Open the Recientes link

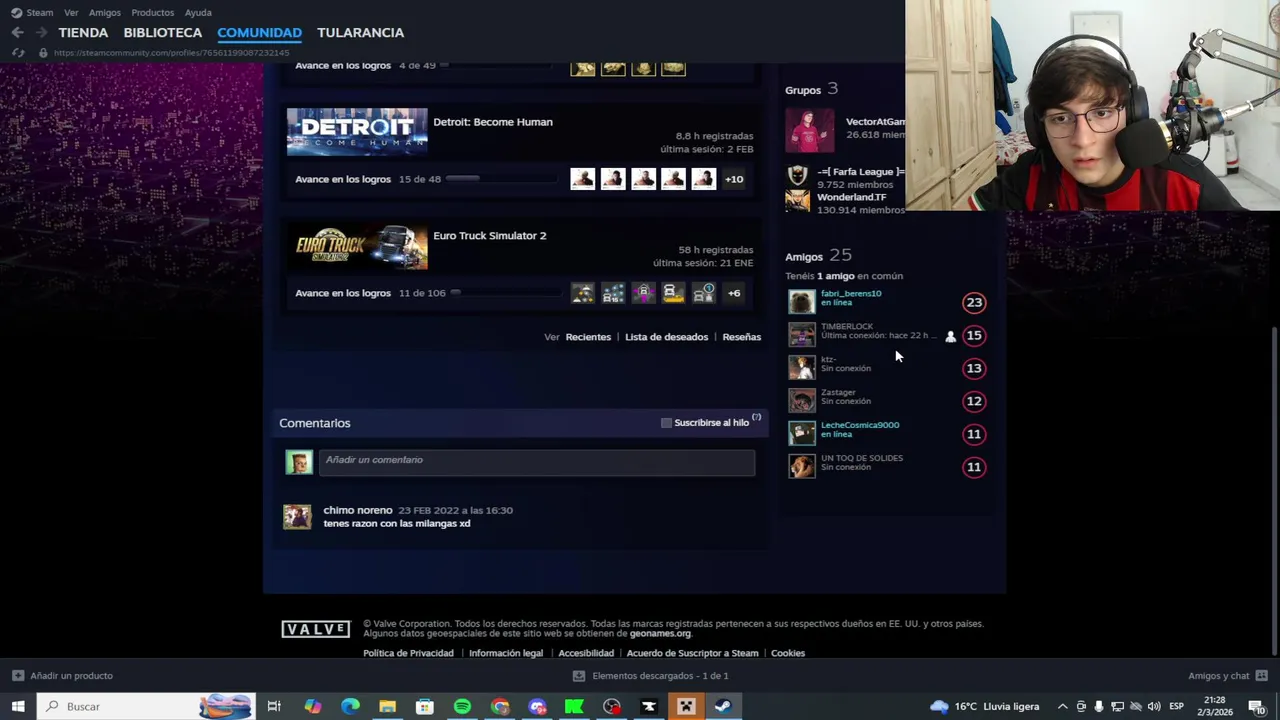tap(588, 337)
